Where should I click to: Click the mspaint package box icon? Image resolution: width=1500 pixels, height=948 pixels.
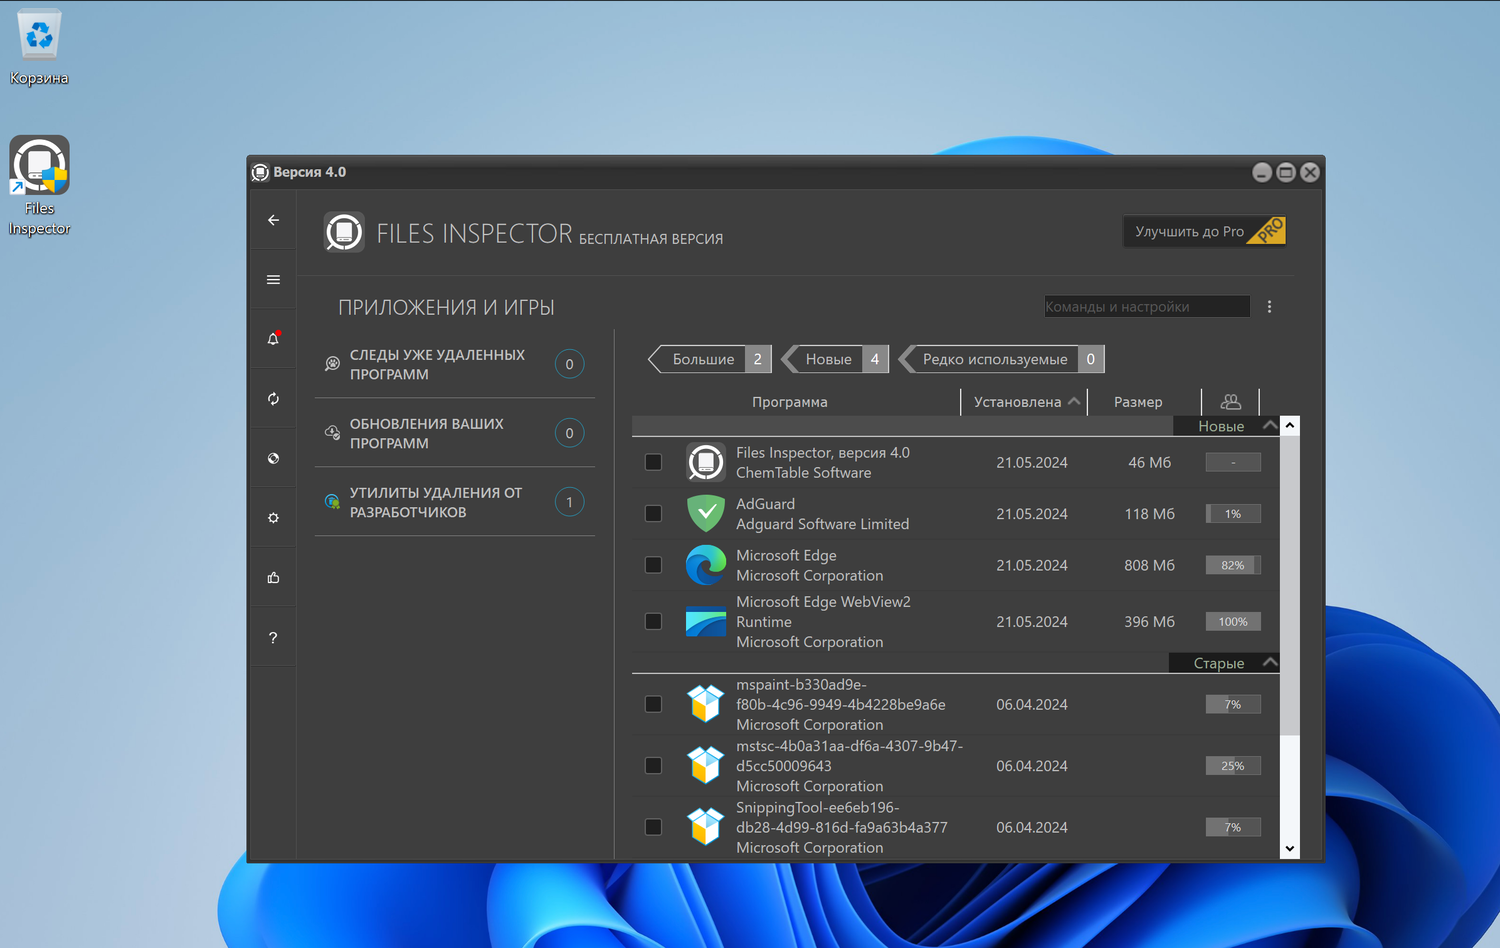click(x=706, y=704)
